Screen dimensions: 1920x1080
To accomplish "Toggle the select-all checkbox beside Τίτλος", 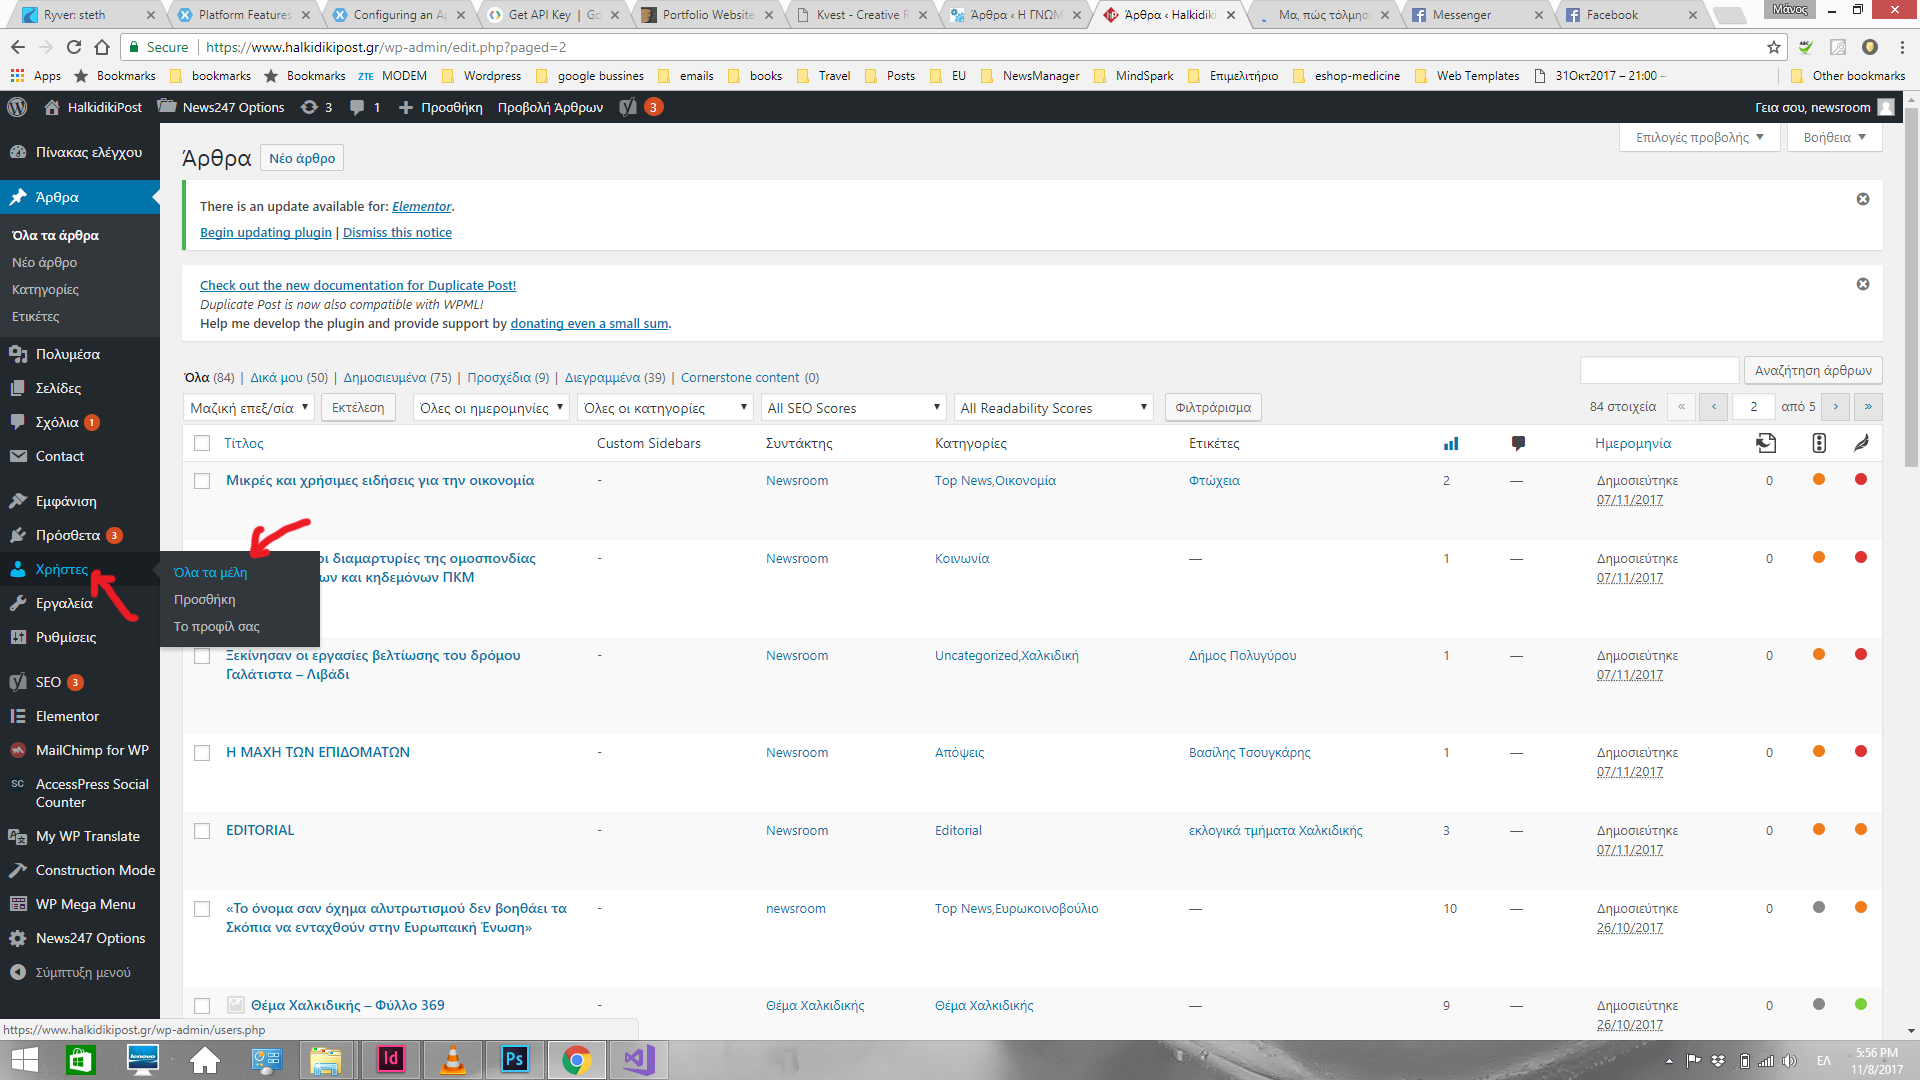I will pos(202,443).
